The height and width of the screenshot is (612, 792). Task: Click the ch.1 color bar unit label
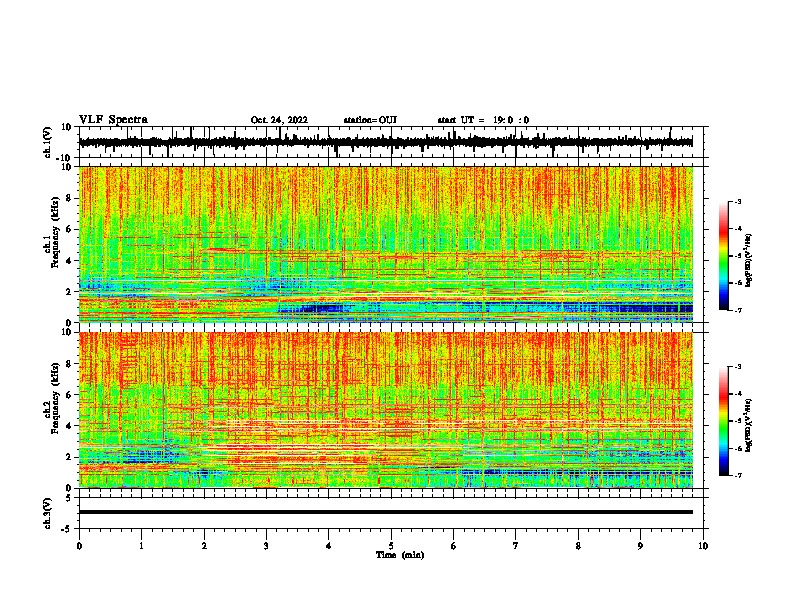click(x=749, y=260)
